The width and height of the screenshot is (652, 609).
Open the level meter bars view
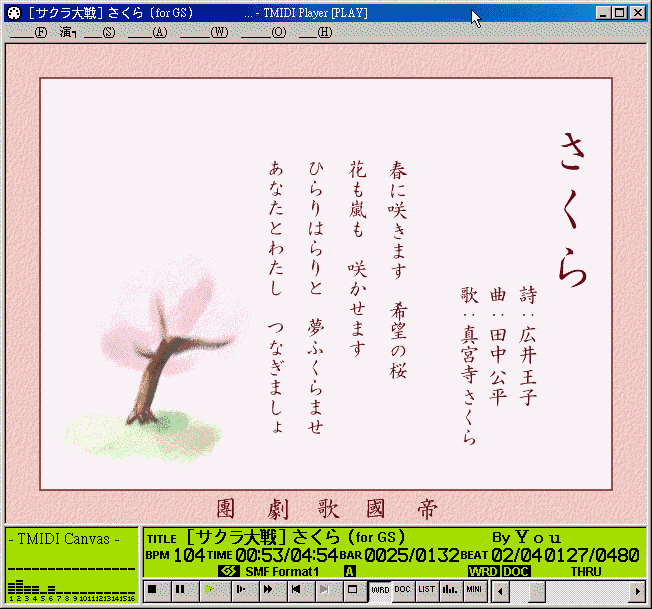tap(449, 591)
